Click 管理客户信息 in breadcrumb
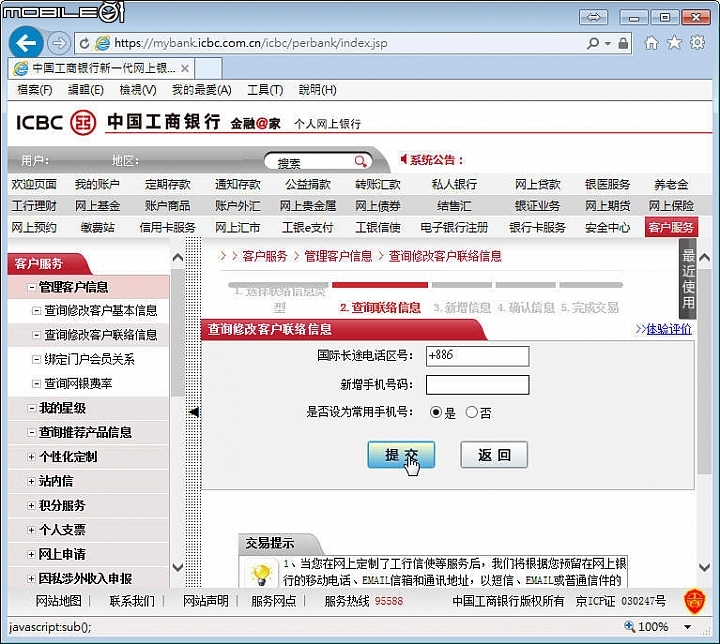 tap(338, 256)
